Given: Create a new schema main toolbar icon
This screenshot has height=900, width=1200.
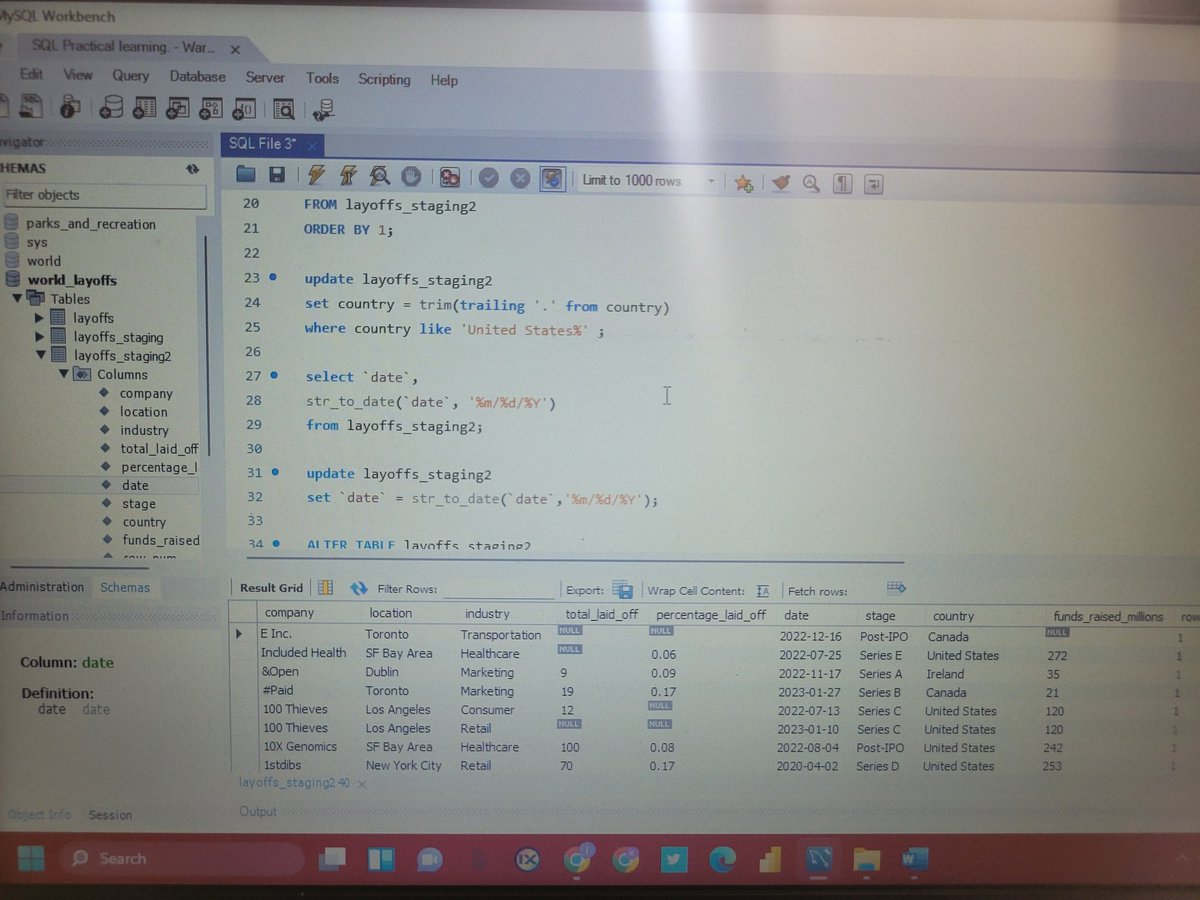Looking at the screenshot, I should point(111,107).
